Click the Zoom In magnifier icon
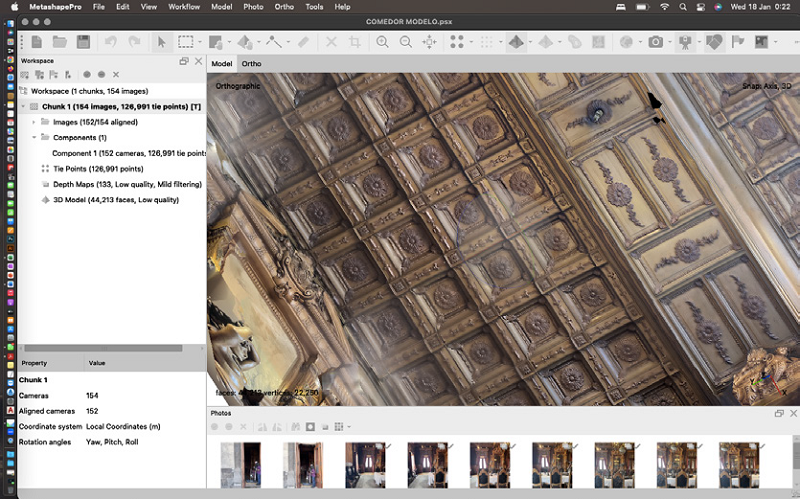The height and width of the screenshot is (499, 800). [382, 42]
